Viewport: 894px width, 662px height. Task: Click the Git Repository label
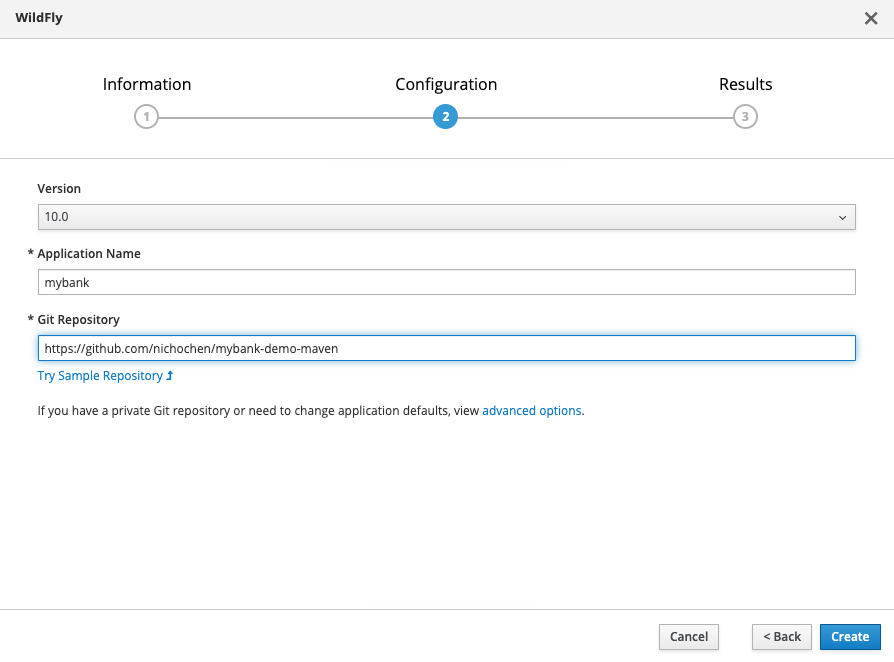click(79, 320)
